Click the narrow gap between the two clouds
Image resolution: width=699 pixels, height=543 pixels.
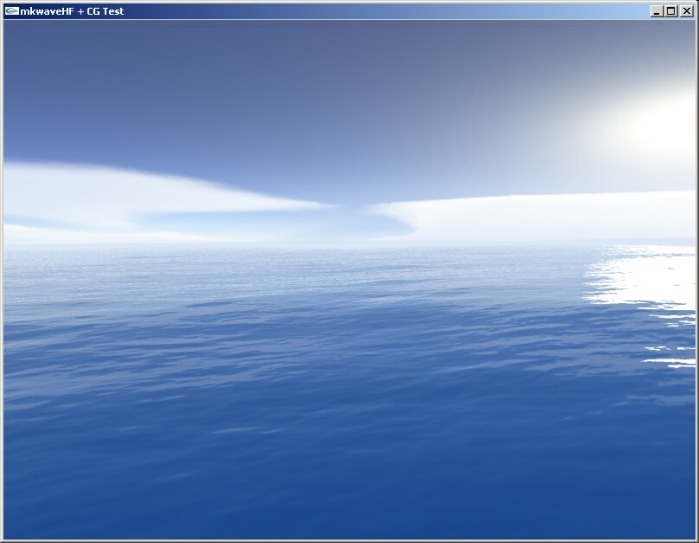click(345, 207)
